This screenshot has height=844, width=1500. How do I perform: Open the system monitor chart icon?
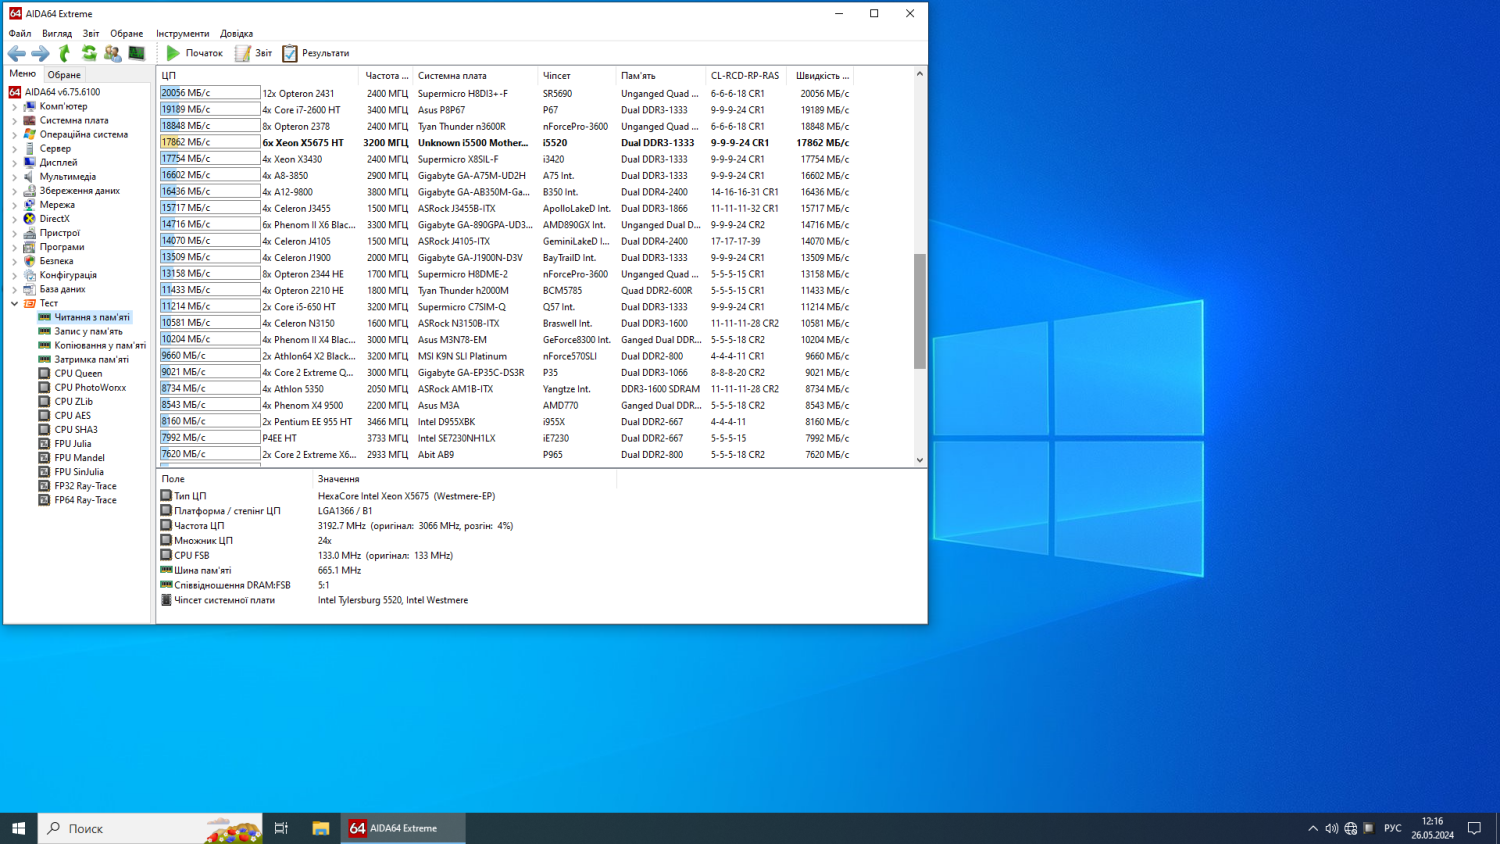pos(137,53)
